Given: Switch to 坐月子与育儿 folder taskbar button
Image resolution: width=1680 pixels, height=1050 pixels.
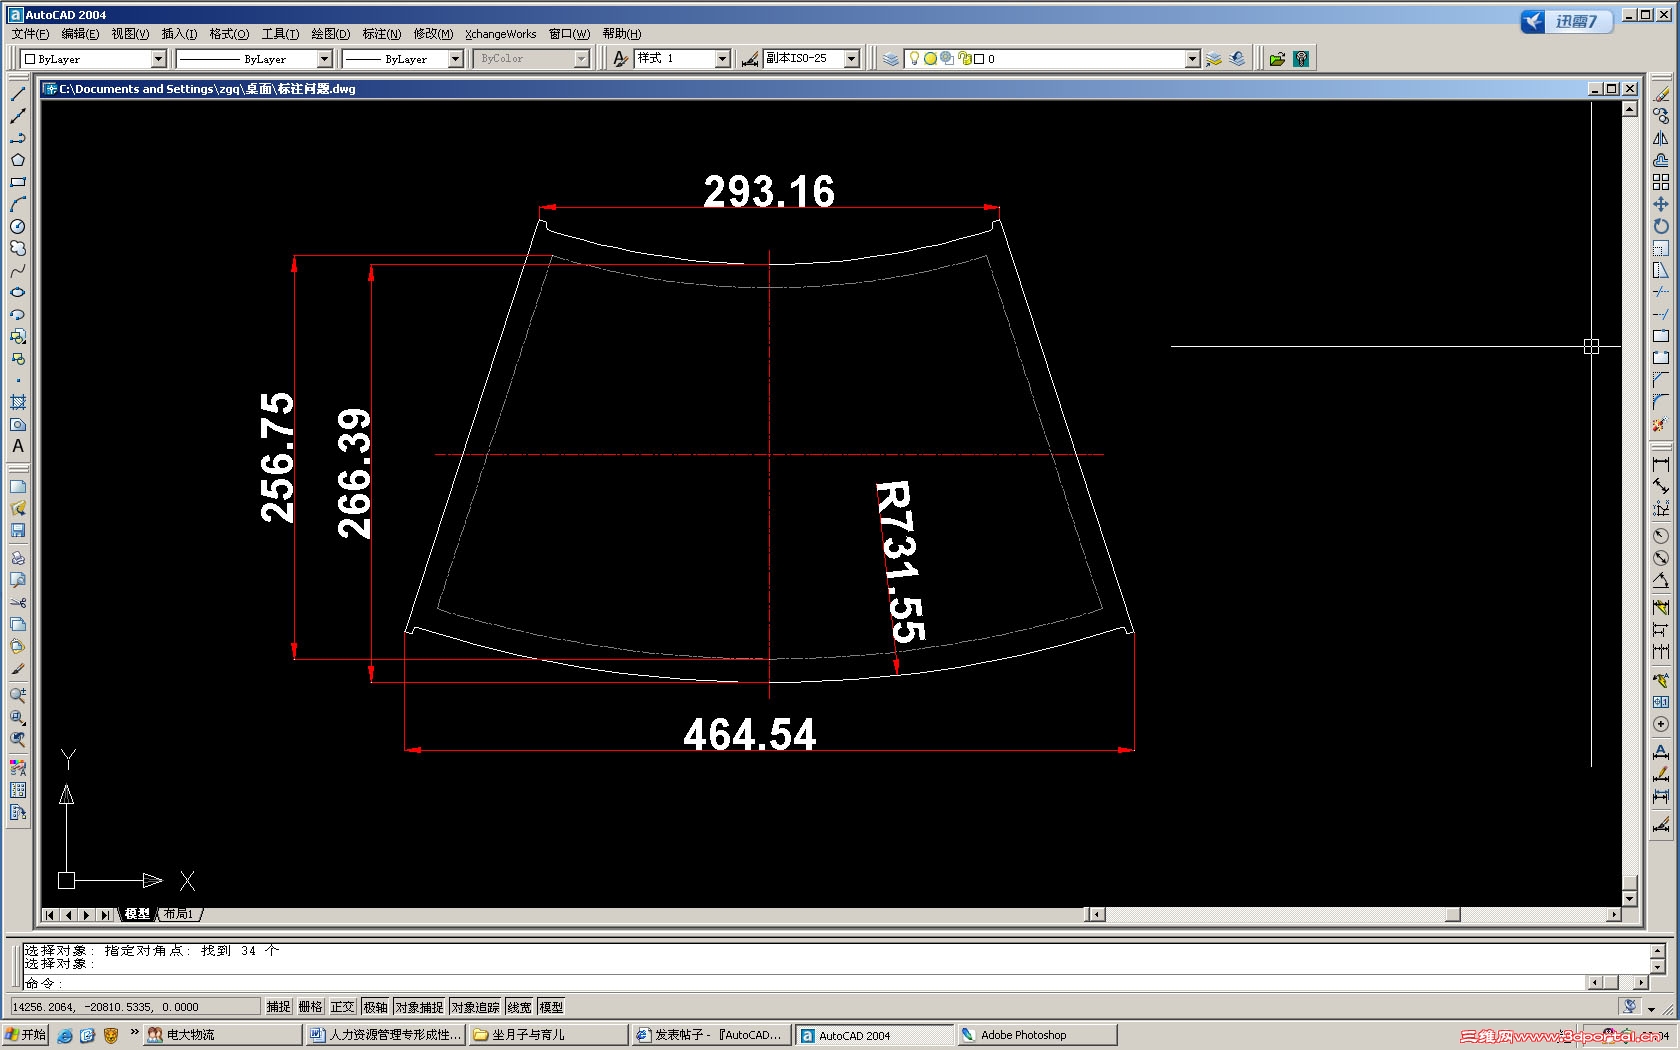Looking at the screenshot, I should [548, 1035].
